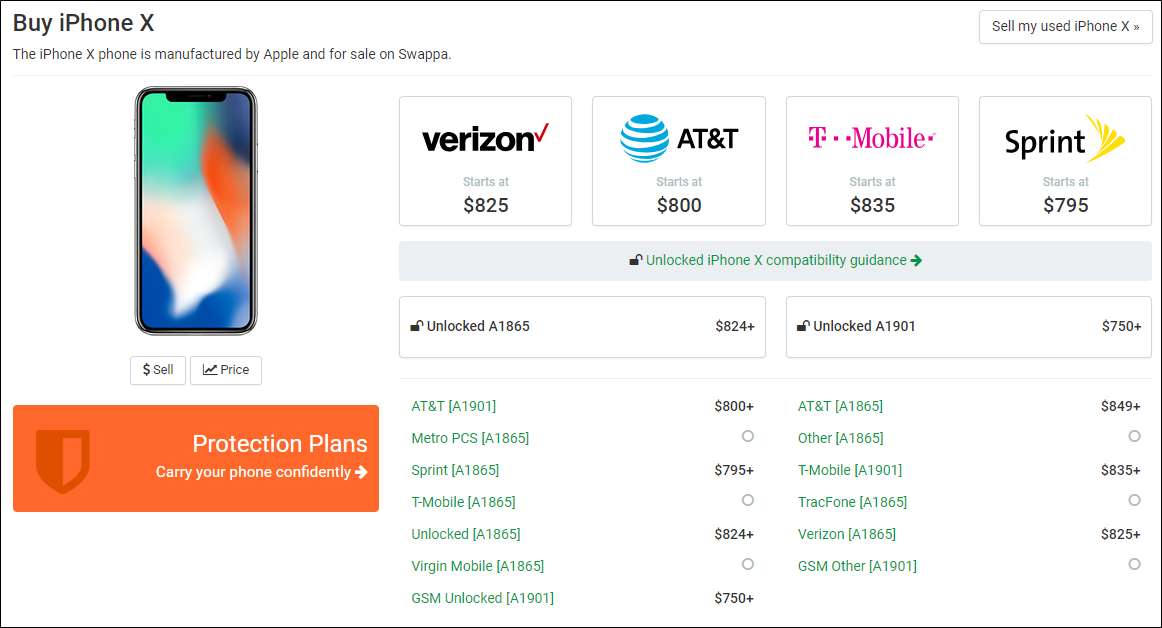Click the orange shield Protection Plans icon
The width and height of the screenshot is (1162, 628).
pyautogui.click(x=63, y=460)
